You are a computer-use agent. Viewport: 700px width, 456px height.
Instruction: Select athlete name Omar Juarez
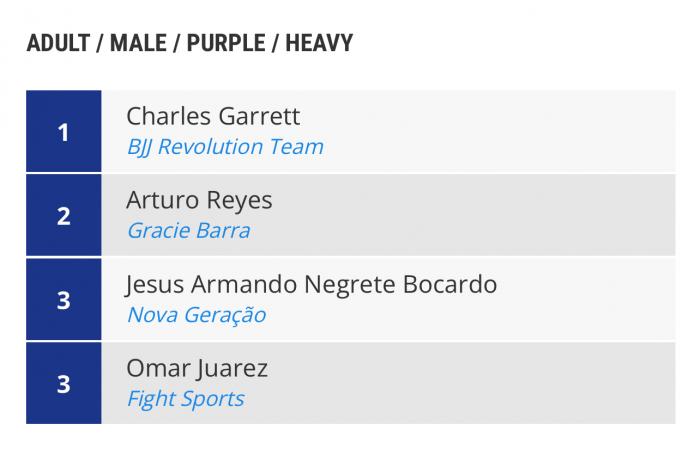click(x=197, y=368)
